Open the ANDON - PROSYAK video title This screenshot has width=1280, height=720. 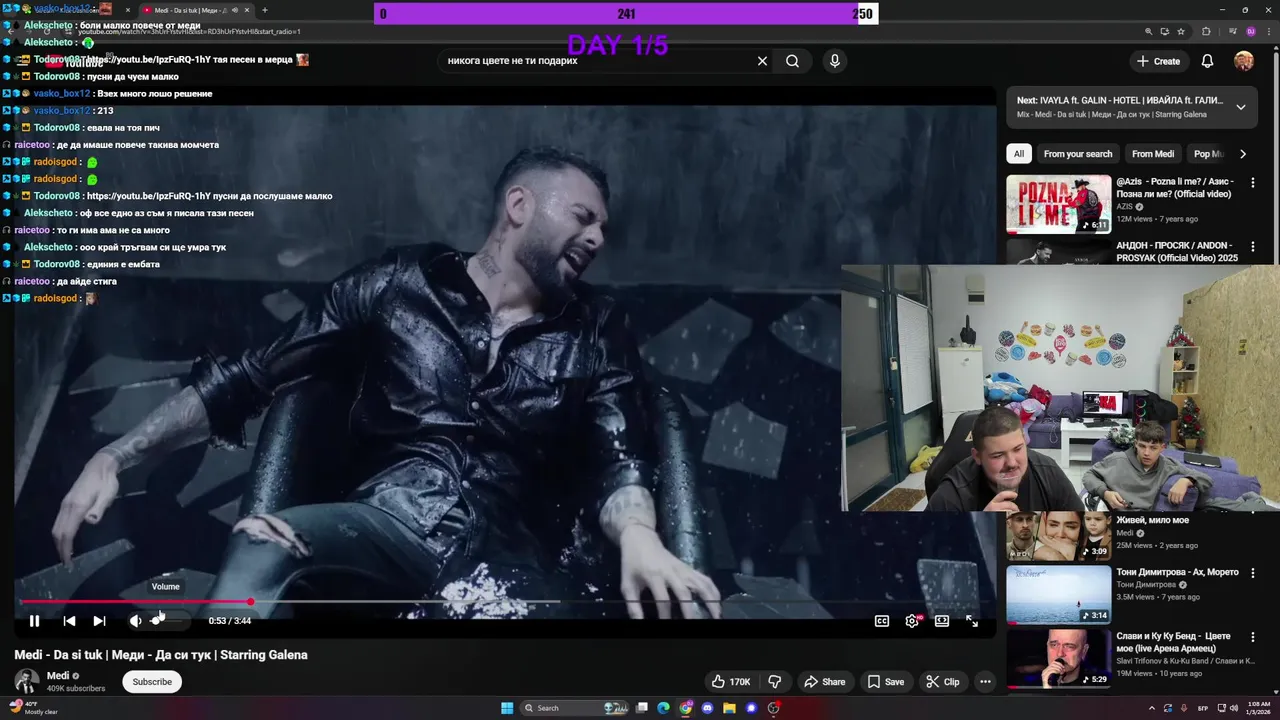tap(1177, 251)
